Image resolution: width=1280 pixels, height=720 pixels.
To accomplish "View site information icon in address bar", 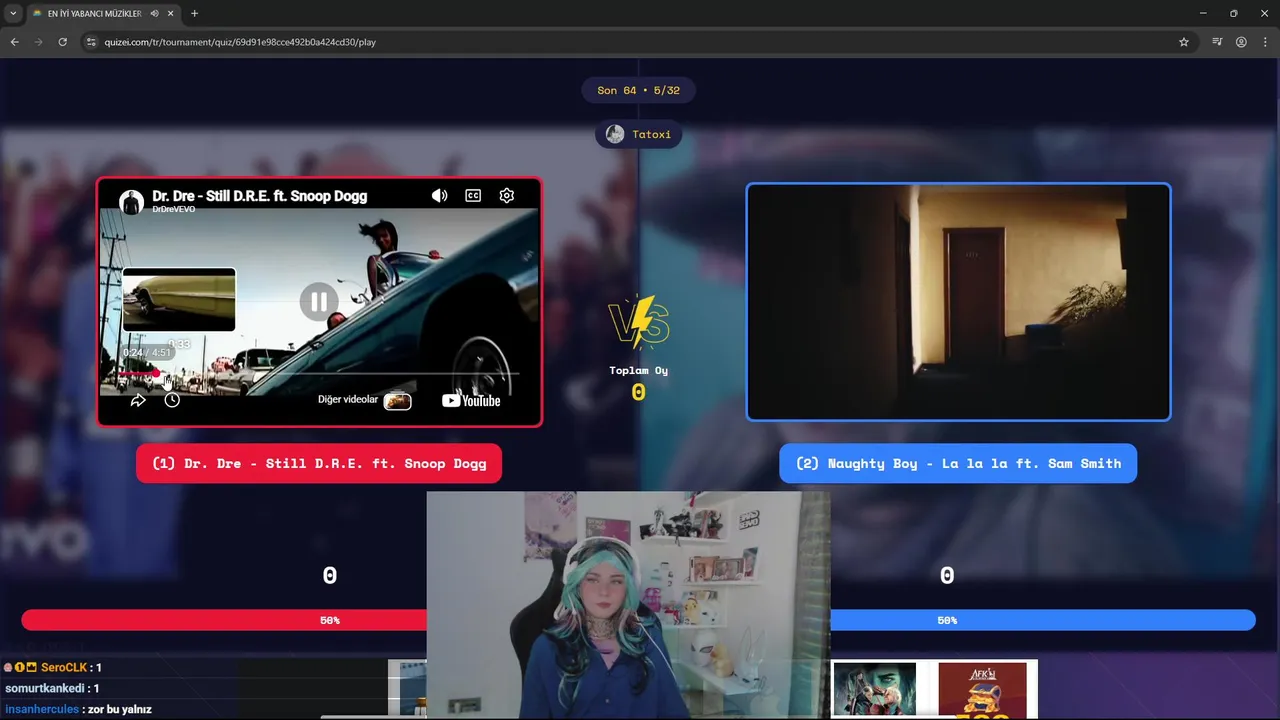I will coord(91,42).
